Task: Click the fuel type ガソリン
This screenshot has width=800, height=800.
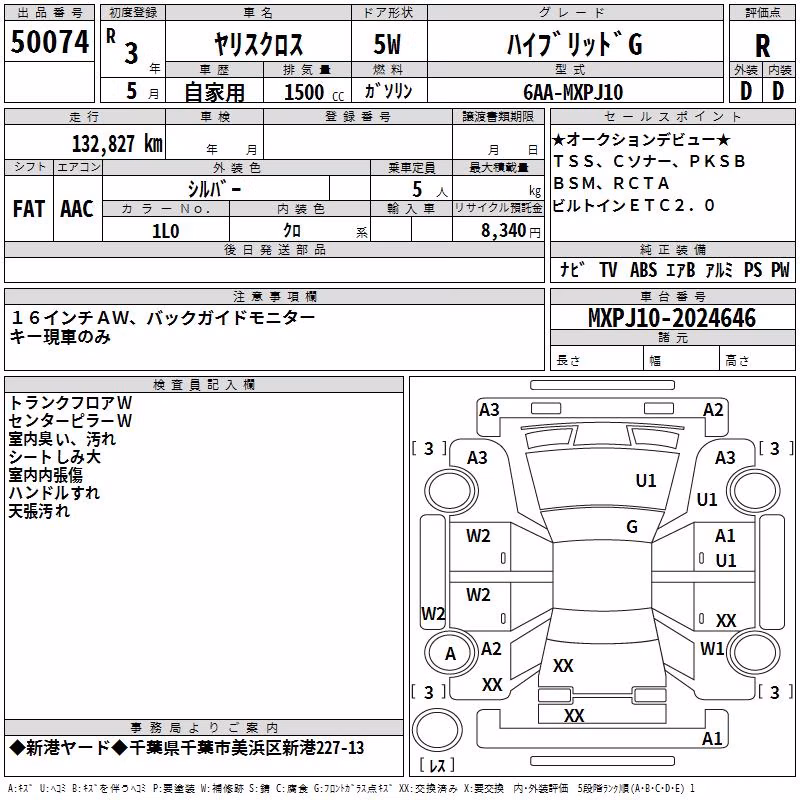Action: click(x=389, y=91)
